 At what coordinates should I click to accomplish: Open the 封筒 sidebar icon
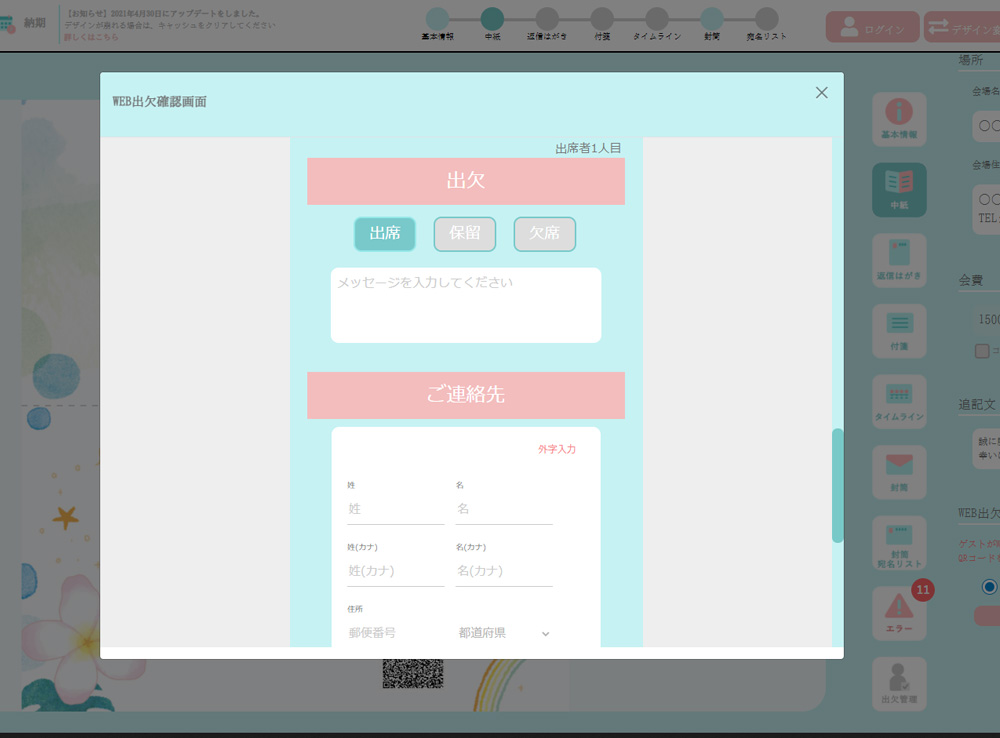click(899, 472)
